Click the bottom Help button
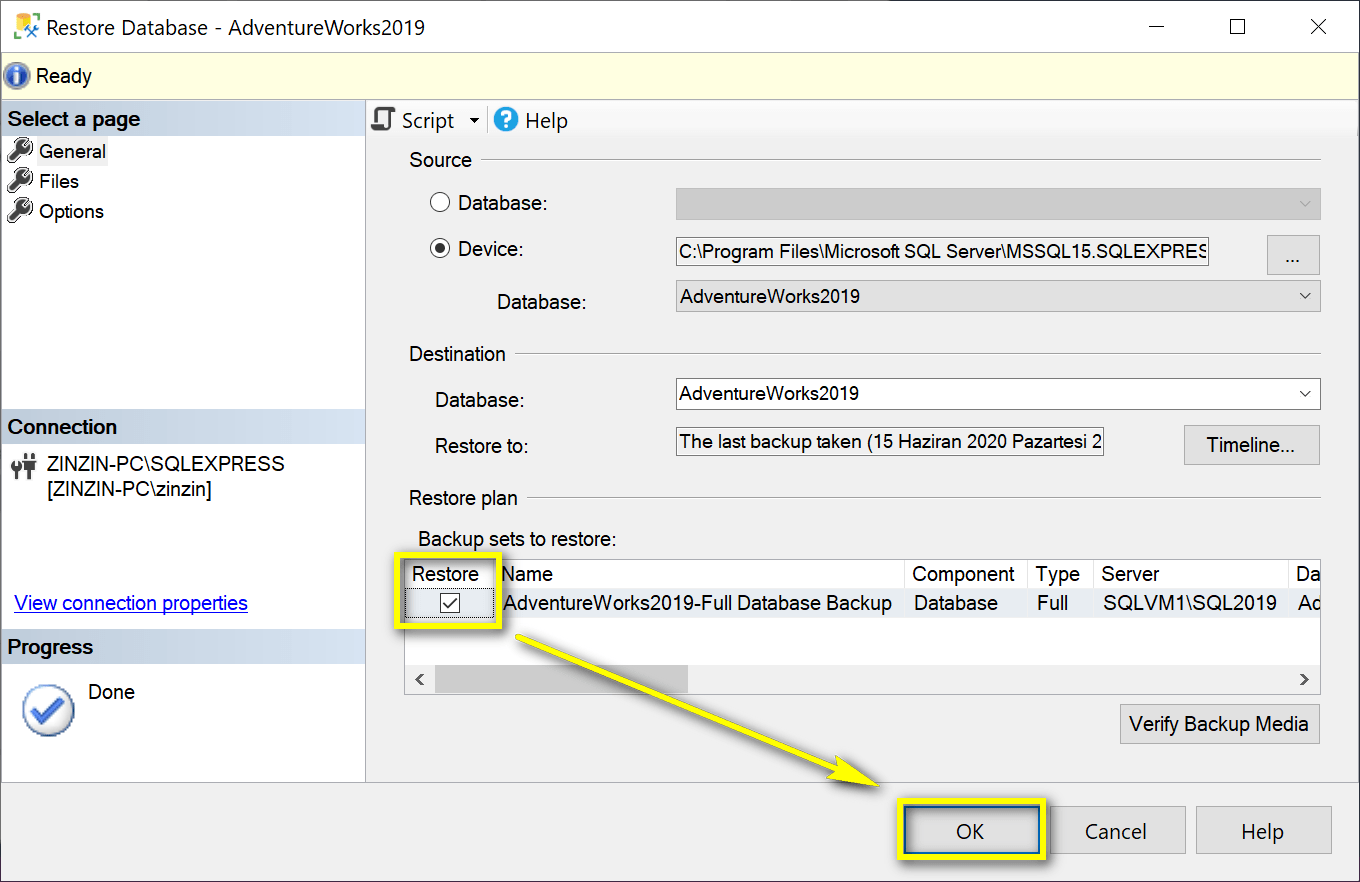 tap(1263, 831)
